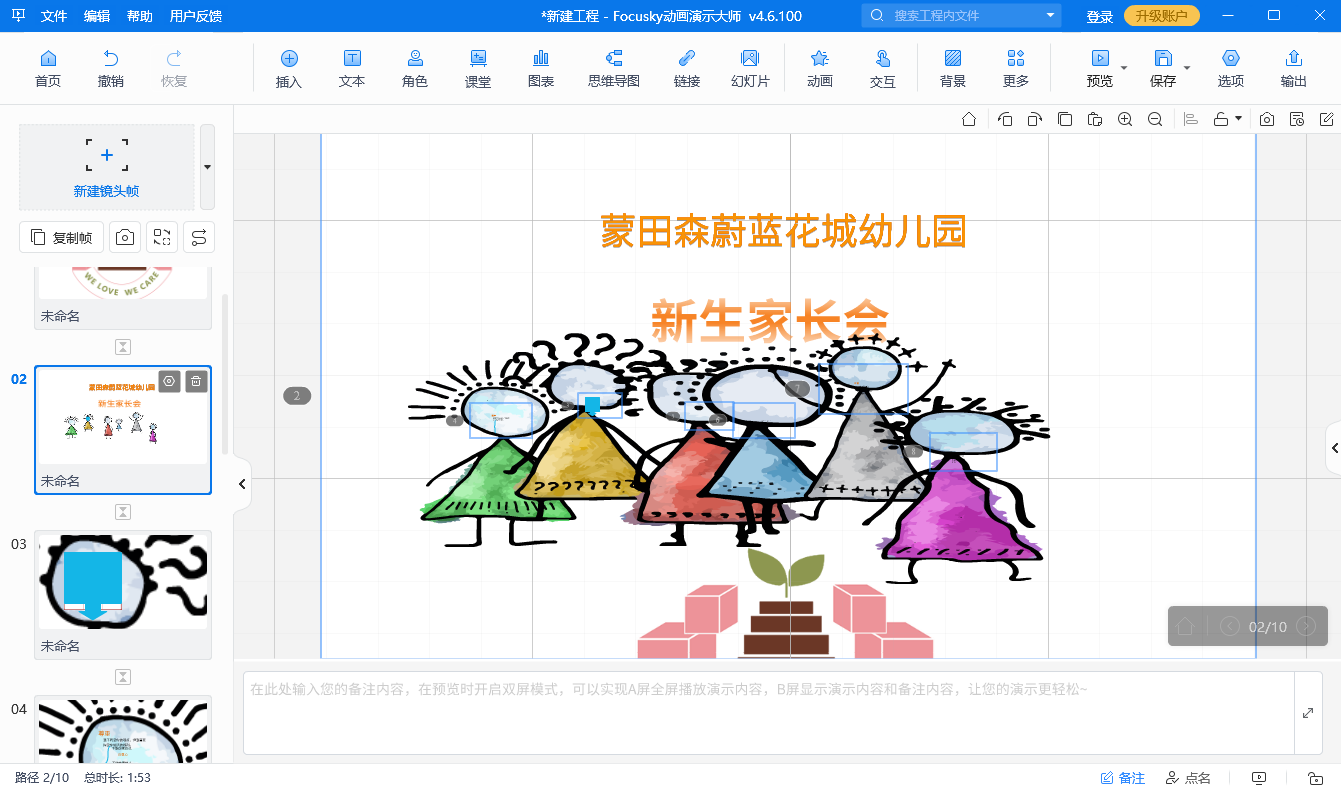The width and height of the screenshot is (1341, 787).
Task: Open 点名 roll call in status bar
Action: [1188, 777]
